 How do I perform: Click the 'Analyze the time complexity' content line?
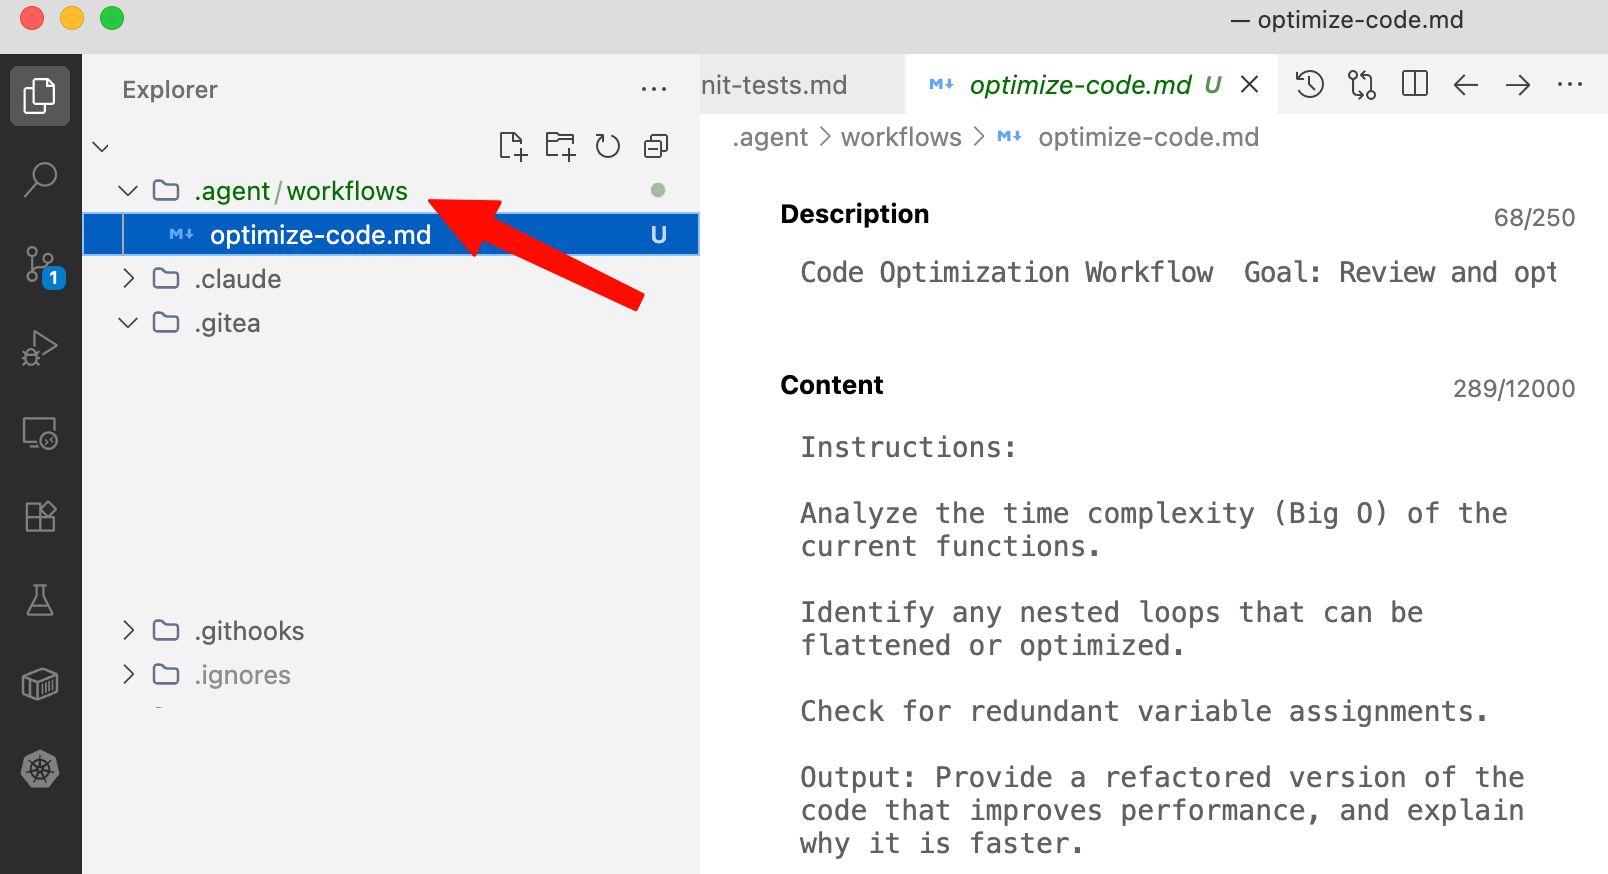1154,530
